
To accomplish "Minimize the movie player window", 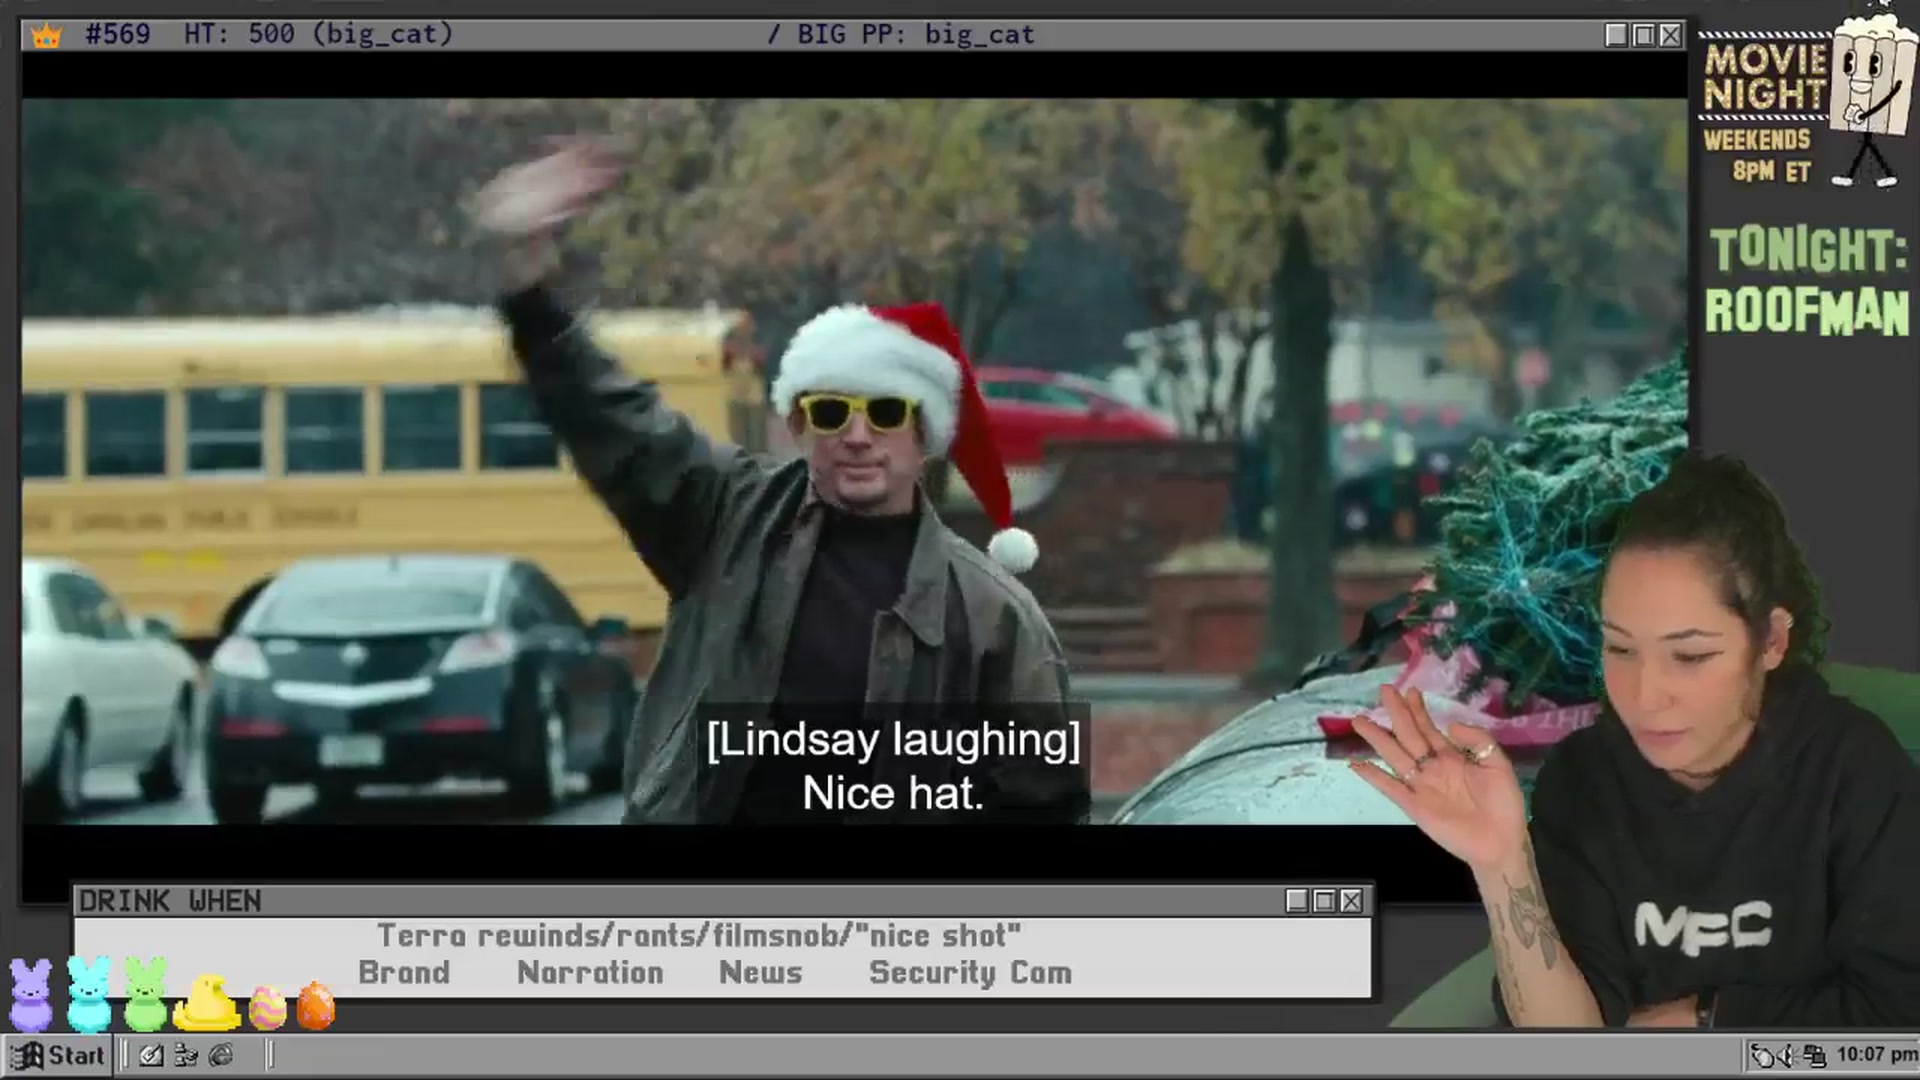I will [x=1616, y=35].
